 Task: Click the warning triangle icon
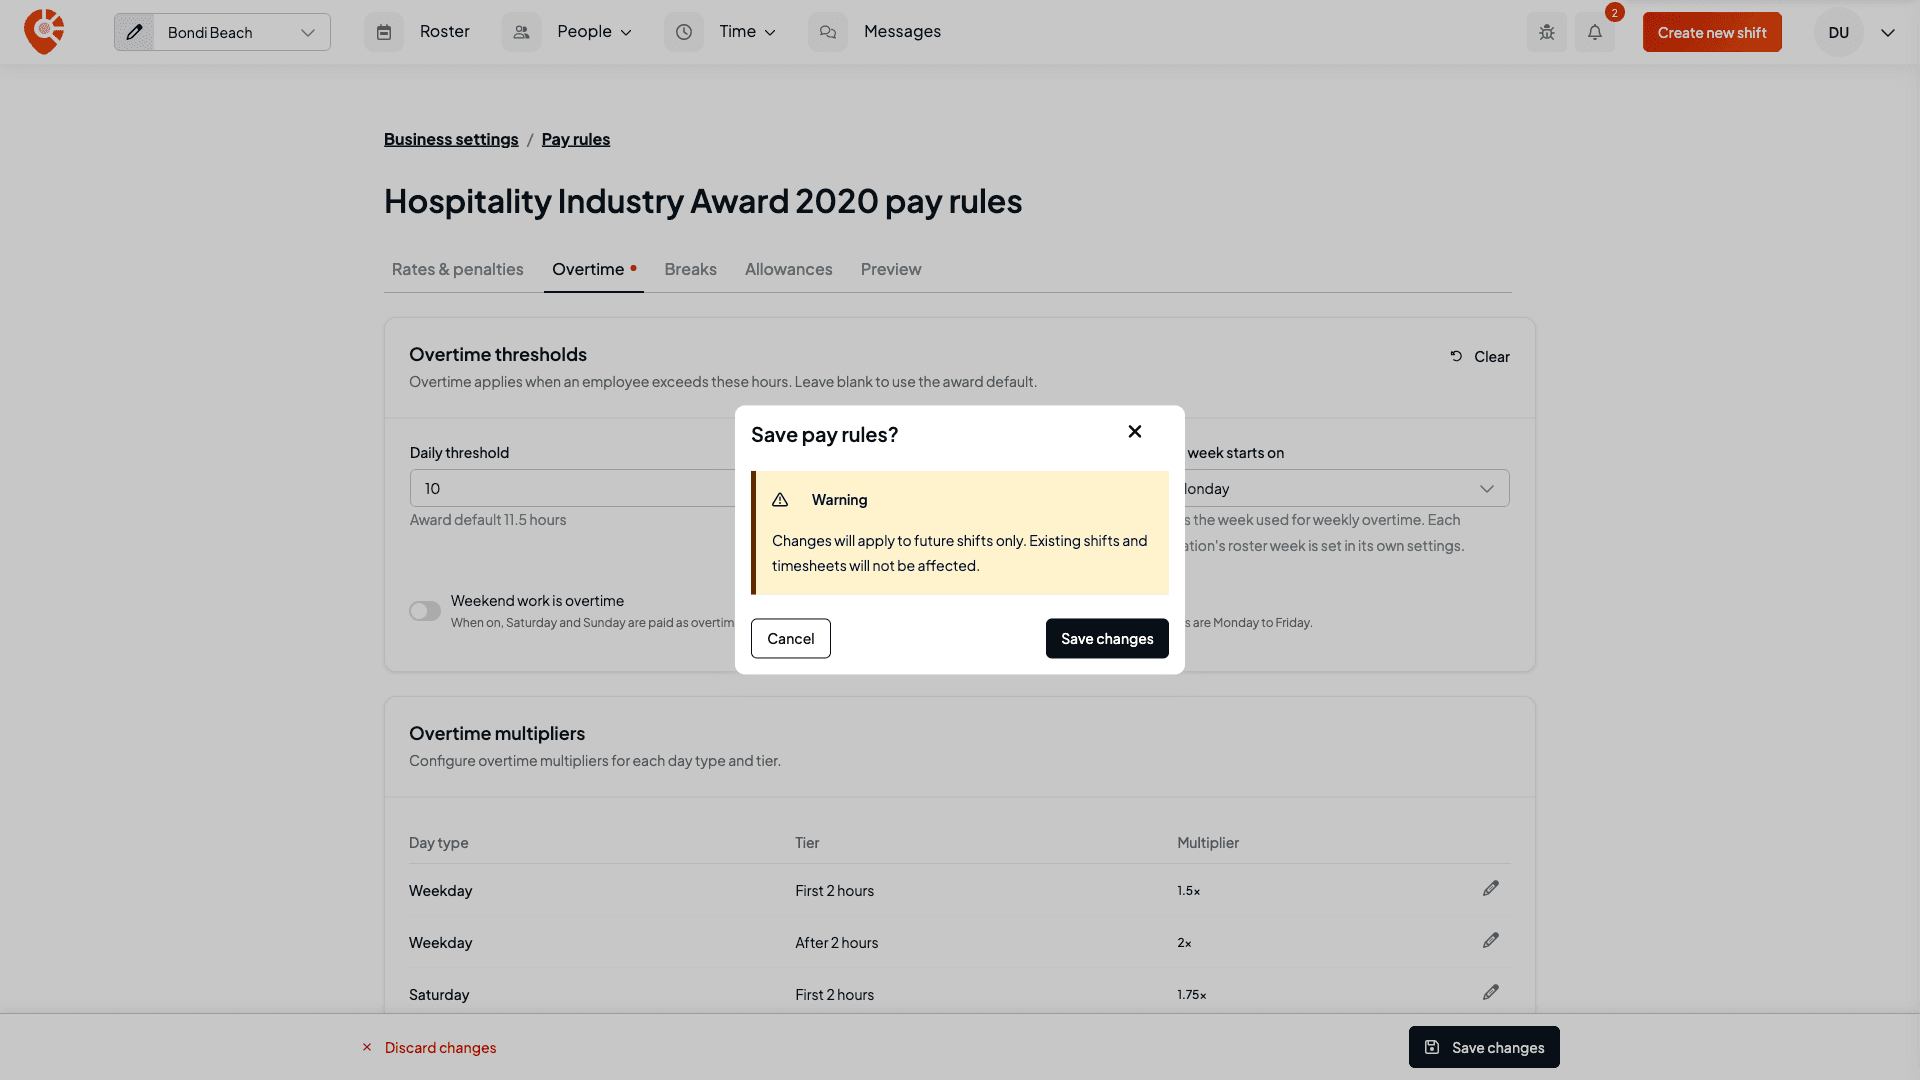coord(780,500)
